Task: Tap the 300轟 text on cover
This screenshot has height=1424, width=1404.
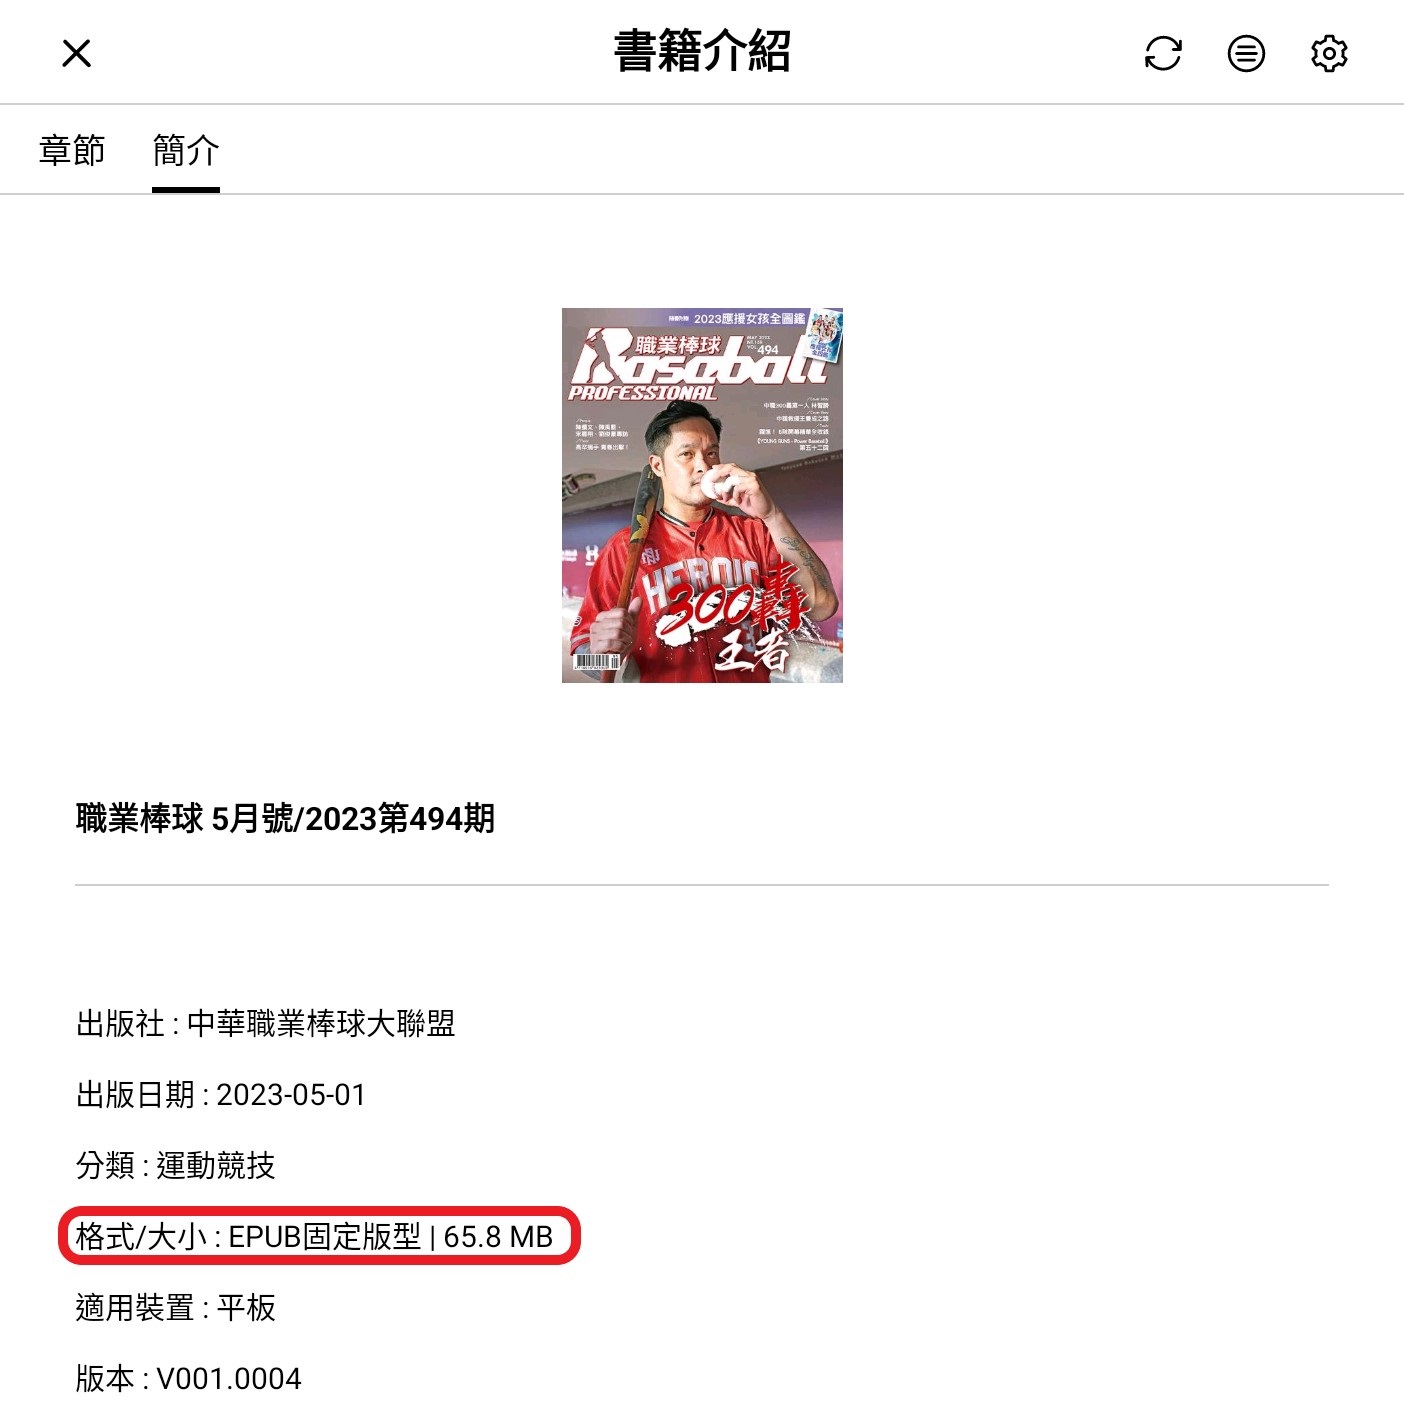Action: [x=730, y=598]
